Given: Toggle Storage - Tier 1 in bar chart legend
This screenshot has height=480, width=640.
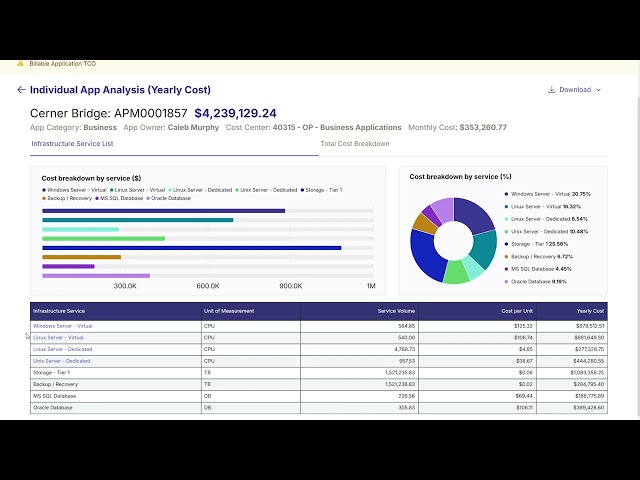Looking at the screenshot, I should point(321,190).
